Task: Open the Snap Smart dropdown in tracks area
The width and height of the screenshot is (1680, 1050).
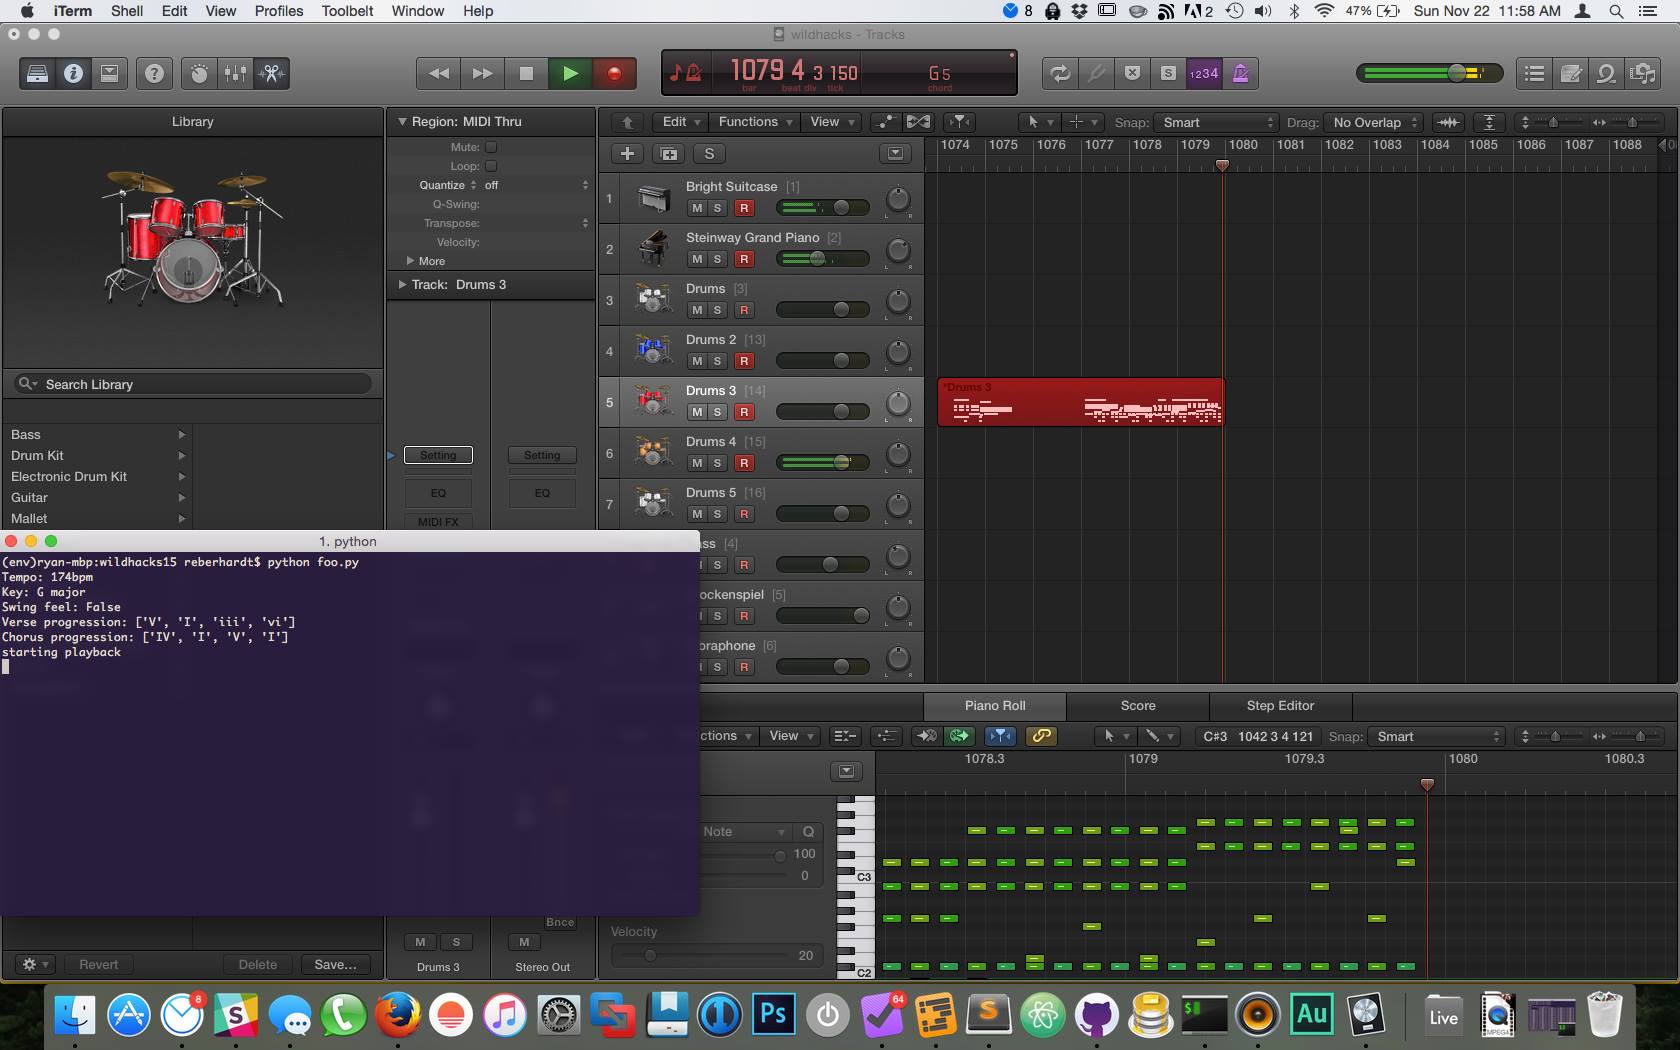Action: click(x=1216, y=122)
